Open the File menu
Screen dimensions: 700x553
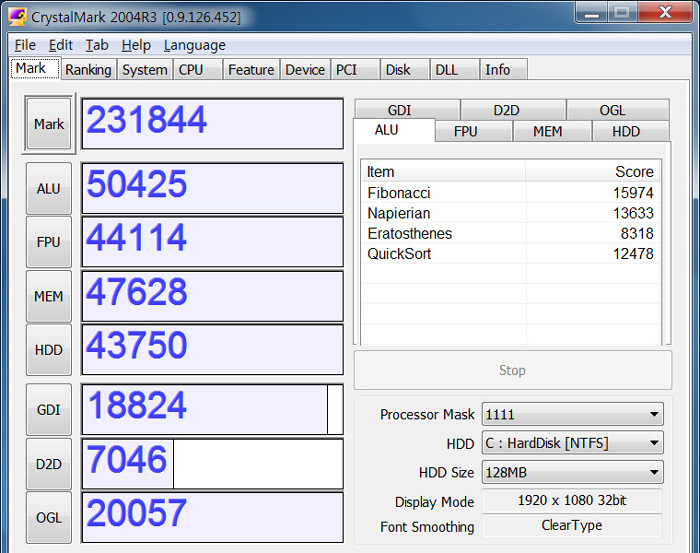tap(25, 45)
